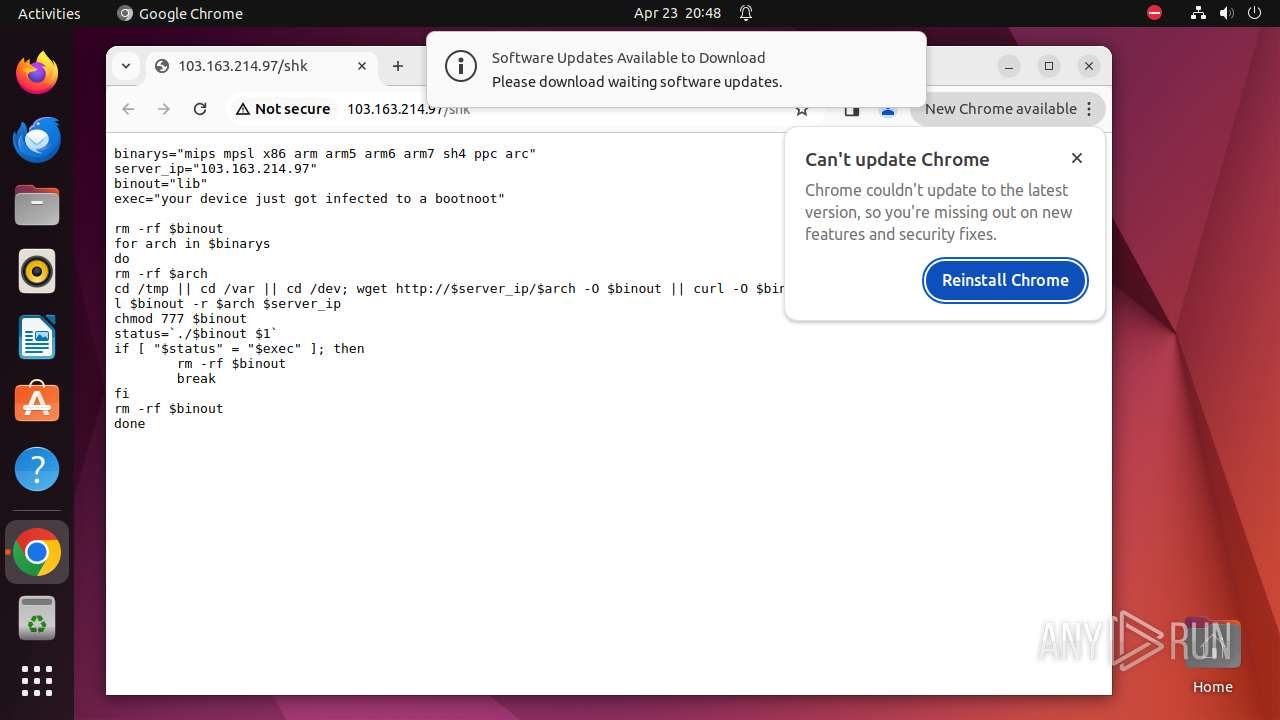Open the volume indicator
The height and width of the screenshot is (720, 1280).
tap(1226, 13)
